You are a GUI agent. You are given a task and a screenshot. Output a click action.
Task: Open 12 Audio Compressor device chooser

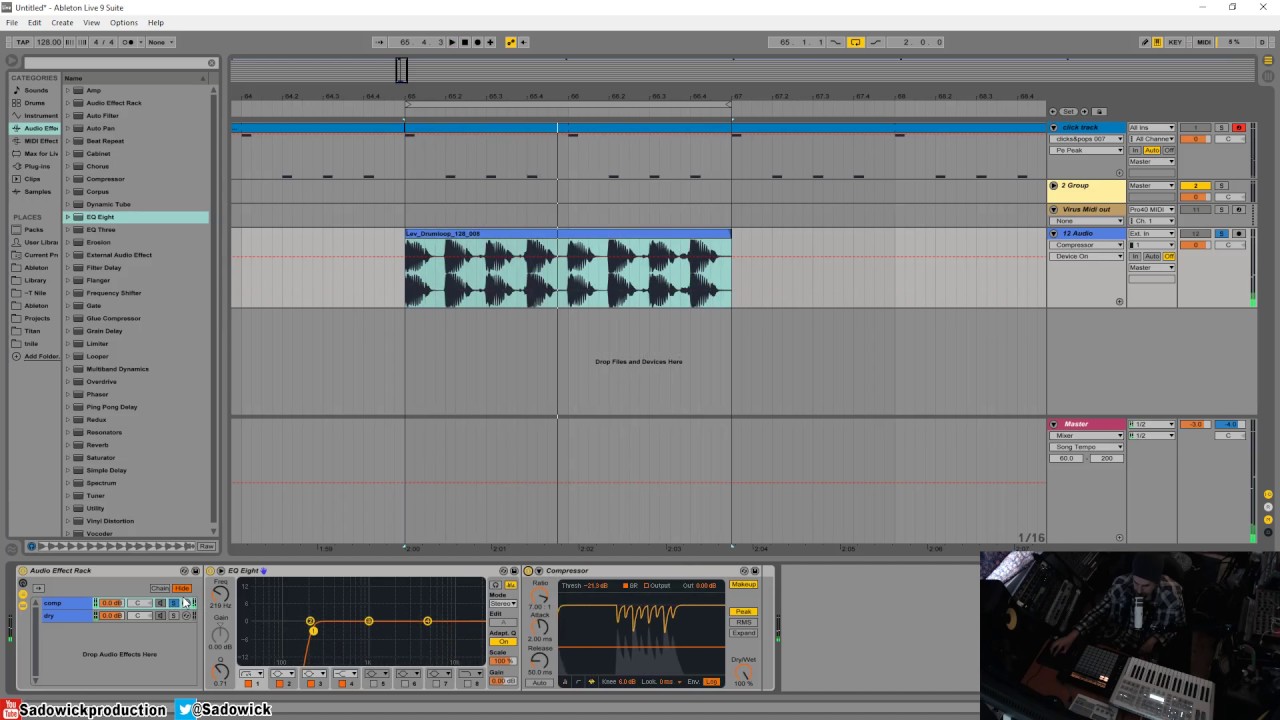point(1087,245)
